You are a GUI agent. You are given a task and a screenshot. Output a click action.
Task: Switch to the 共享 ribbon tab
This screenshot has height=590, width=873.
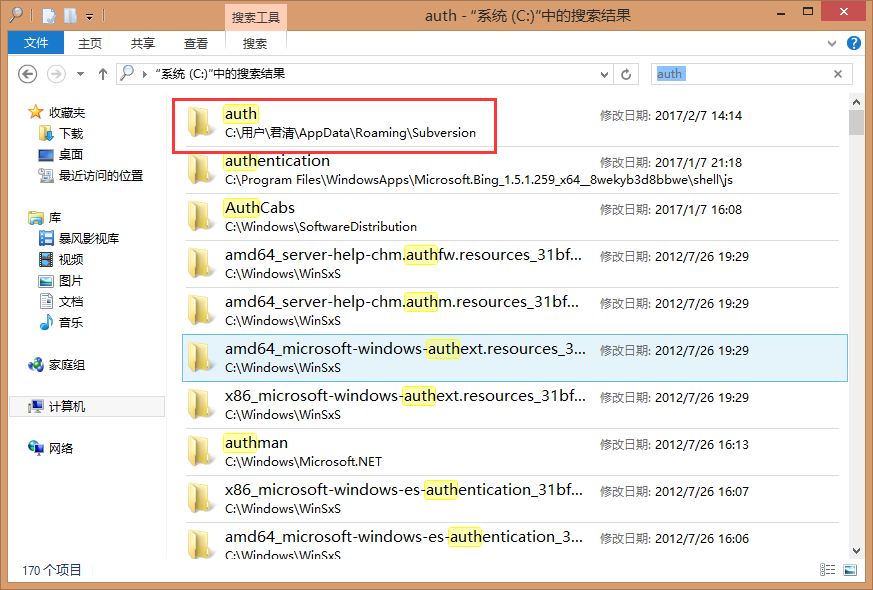pos(143,43)
